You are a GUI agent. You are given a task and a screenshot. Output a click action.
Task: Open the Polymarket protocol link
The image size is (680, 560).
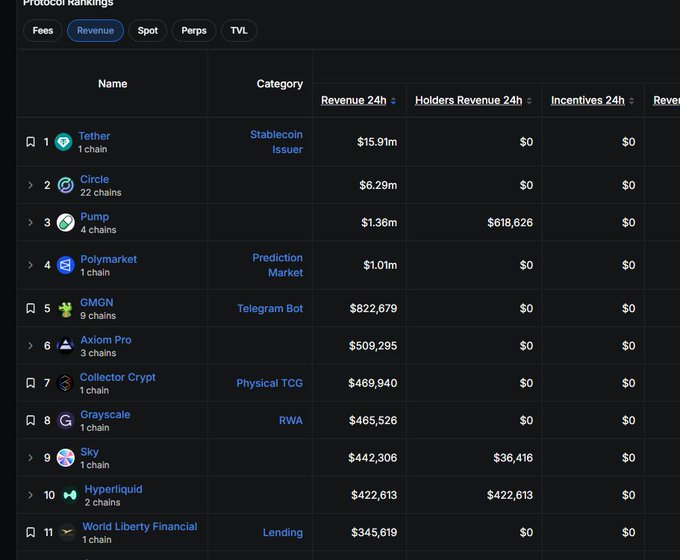(x=108, y=259)
